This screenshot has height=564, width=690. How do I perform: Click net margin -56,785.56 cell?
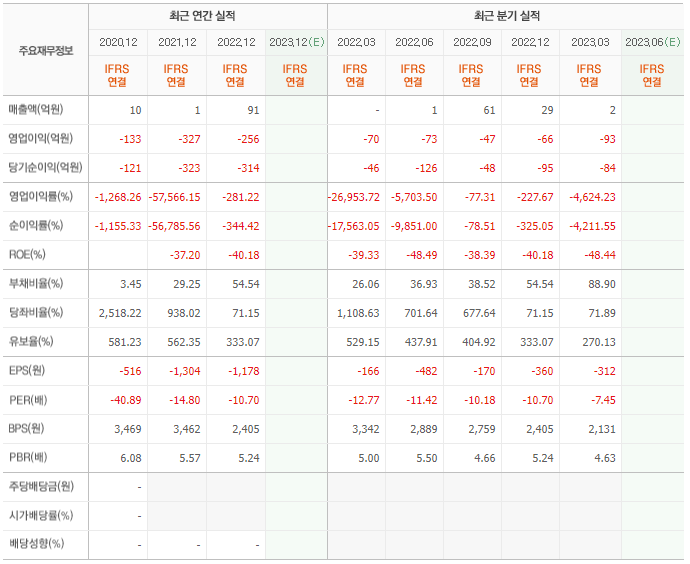coord(174,226)
